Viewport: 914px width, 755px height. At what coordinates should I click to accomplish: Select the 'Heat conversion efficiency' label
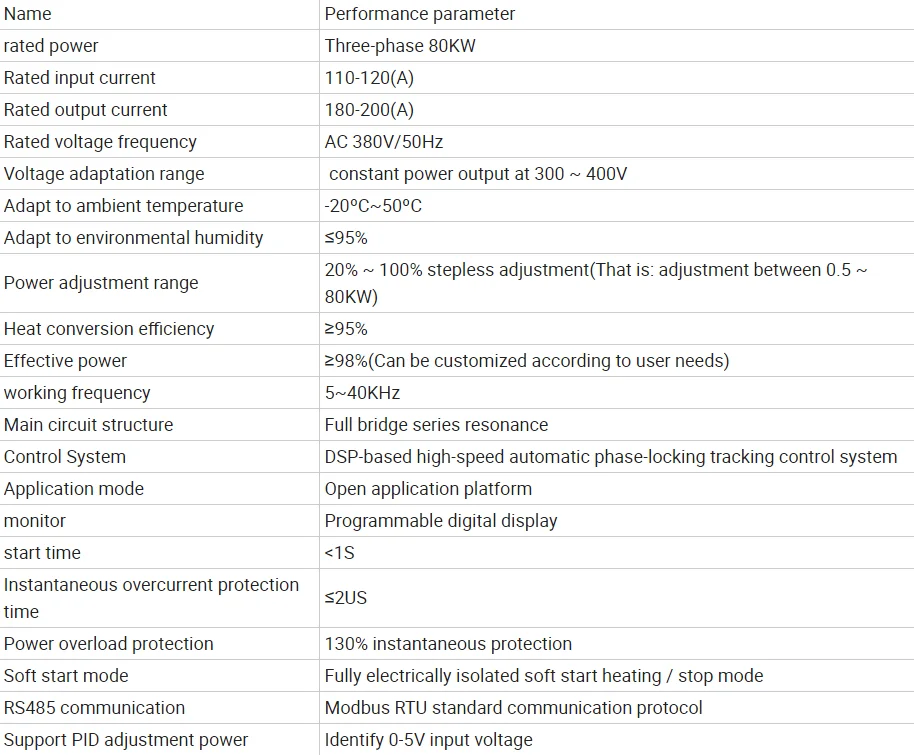tap(109, 329)
